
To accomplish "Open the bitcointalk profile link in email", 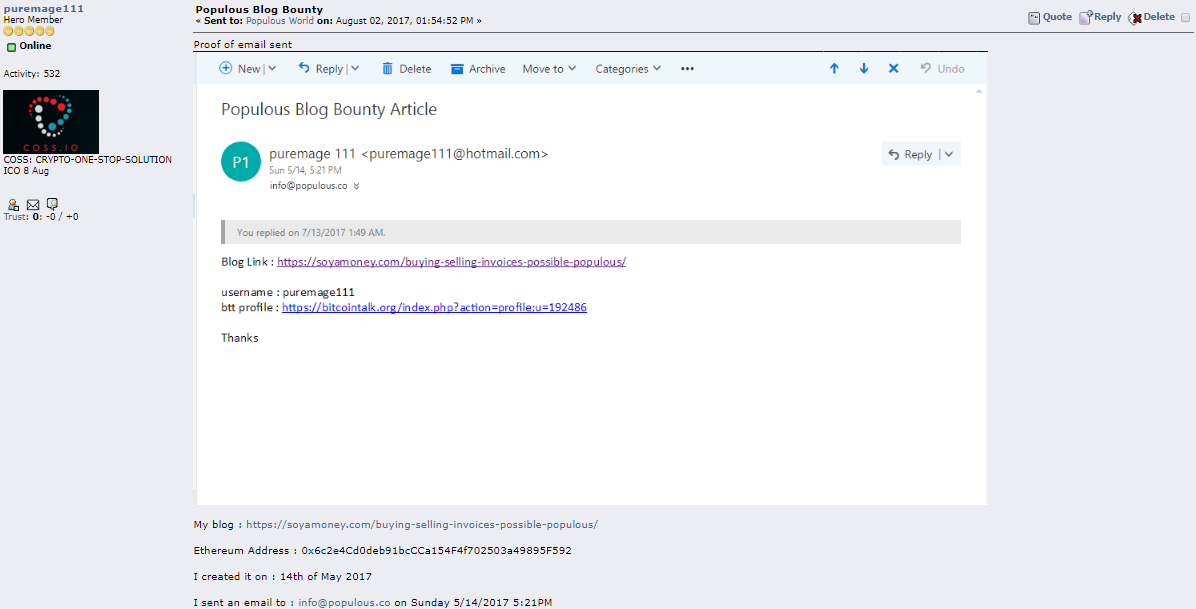I will point(434,308).
